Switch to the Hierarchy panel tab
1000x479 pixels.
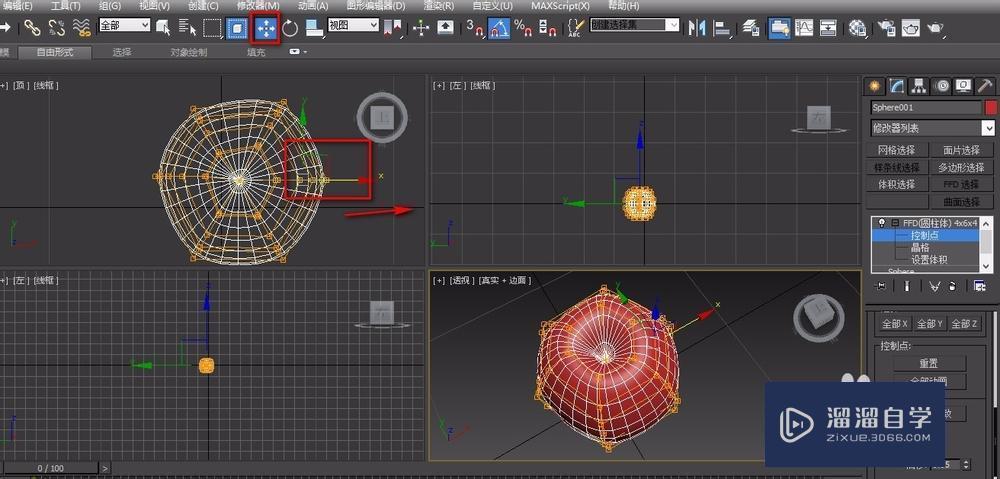[x=919, y=86]
